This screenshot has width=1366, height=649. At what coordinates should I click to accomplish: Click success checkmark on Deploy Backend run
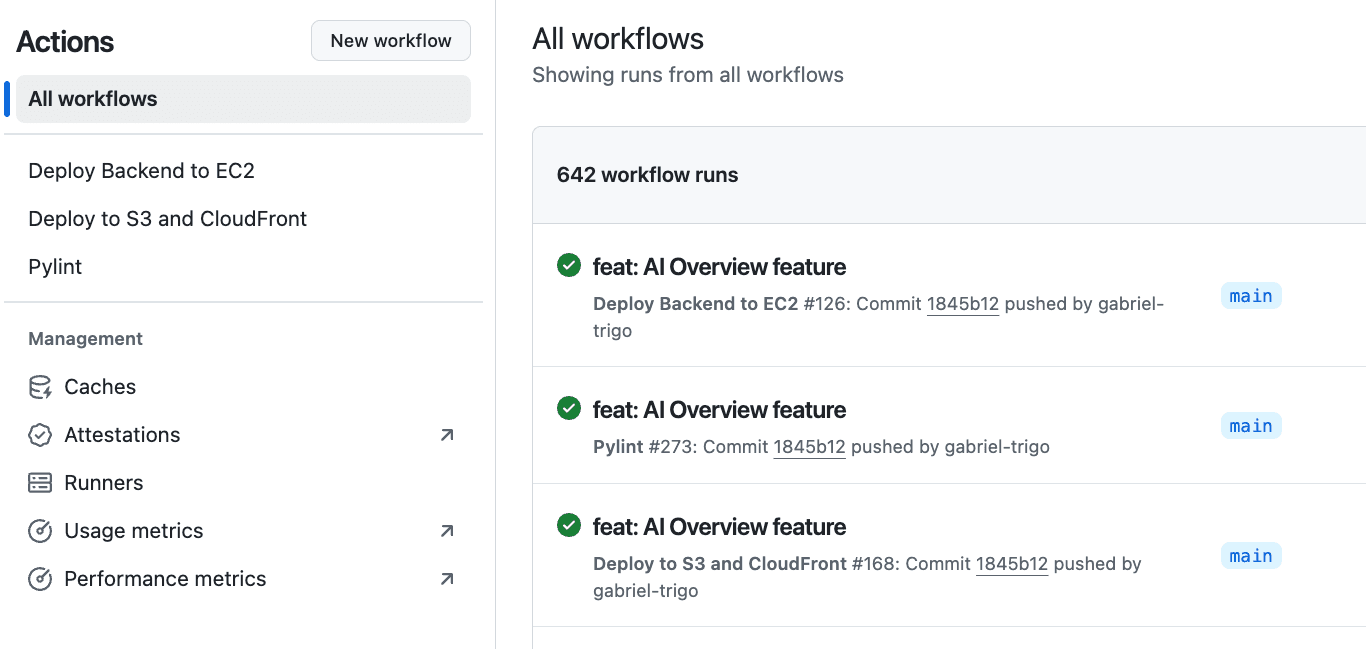click(568, 266)
